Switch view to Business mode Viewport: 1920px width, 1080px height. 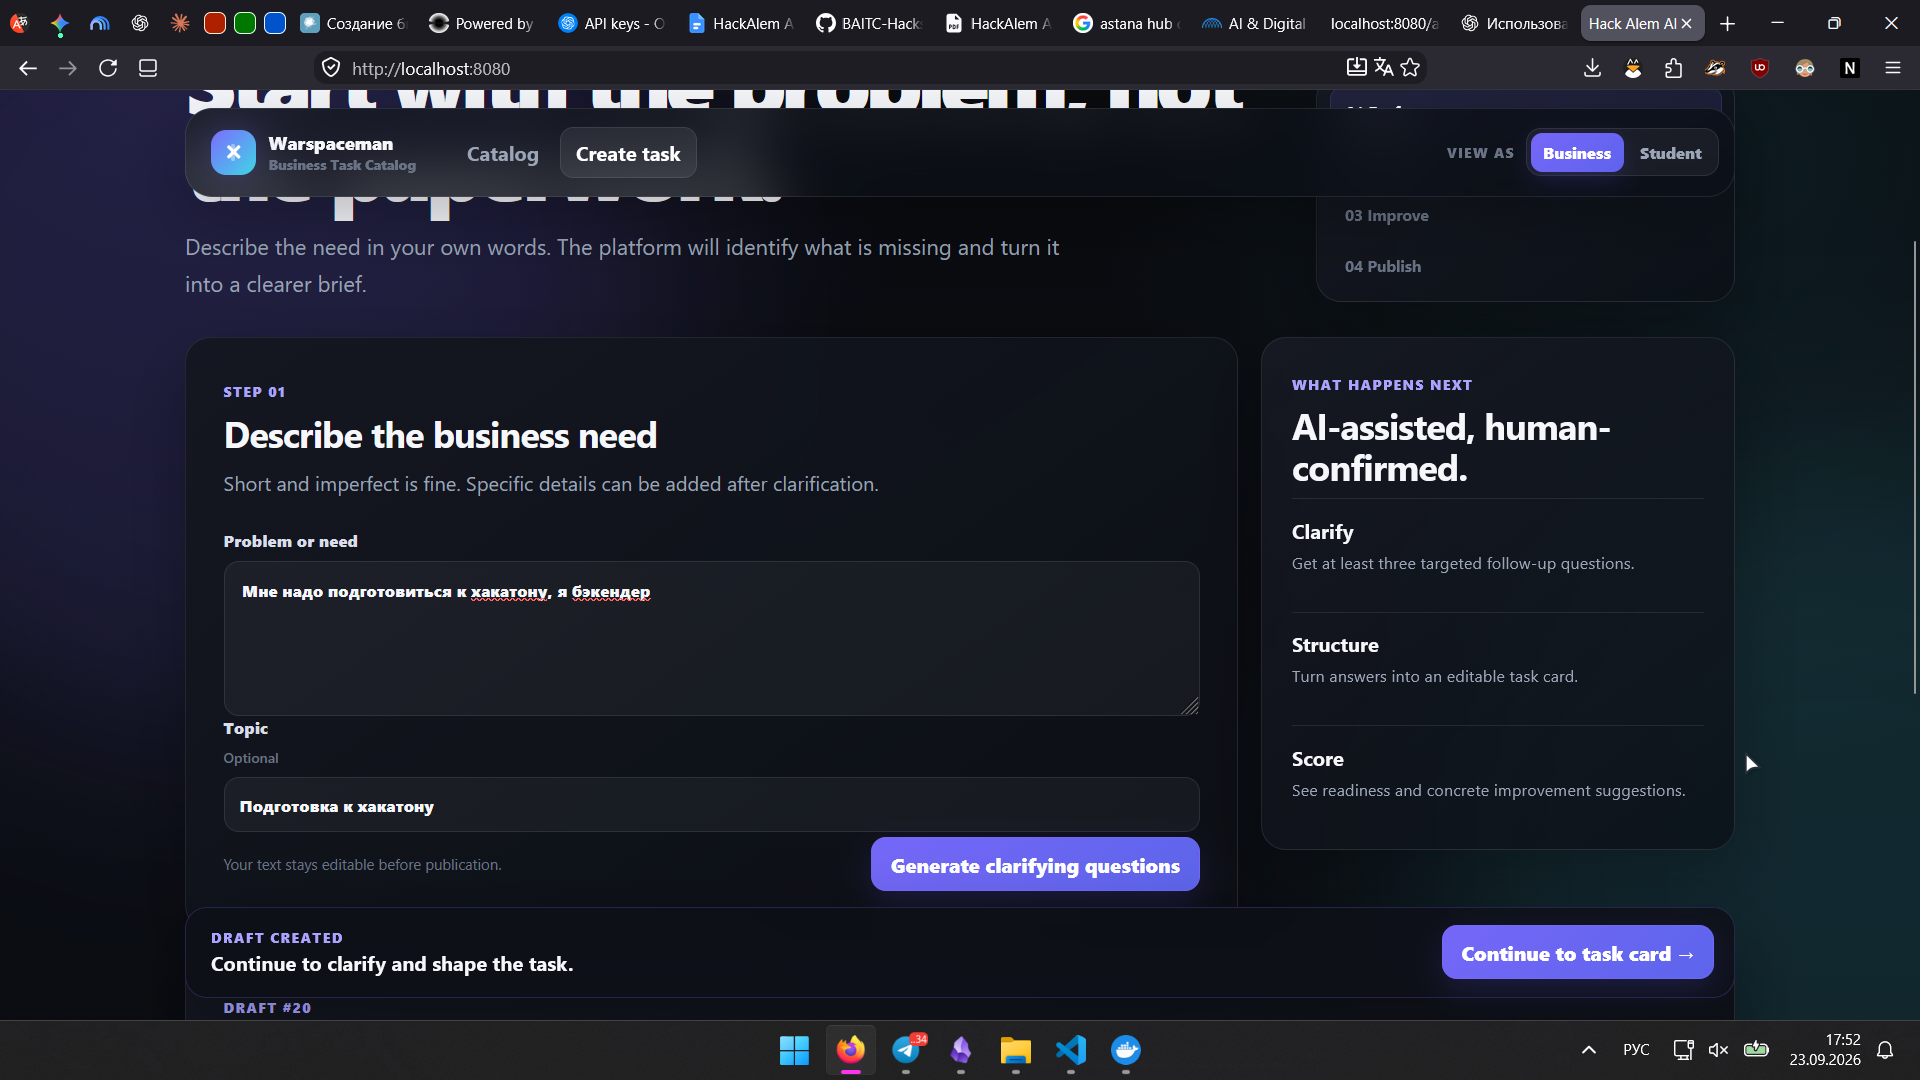pos(1576,153)
